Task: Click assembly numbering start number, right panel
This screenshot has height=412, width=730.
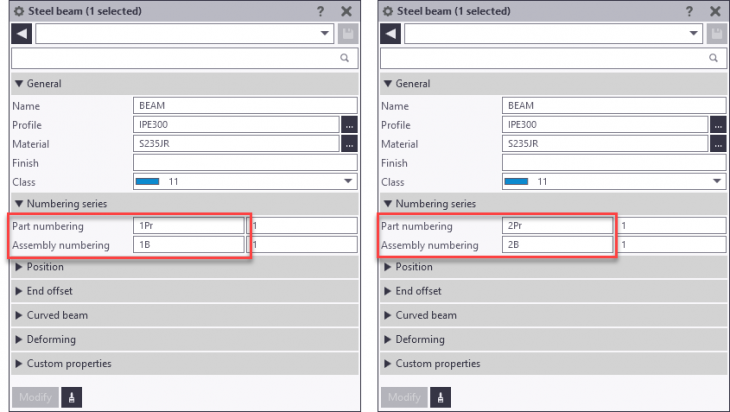Action: pyautogui.click(x=671, y=245)
